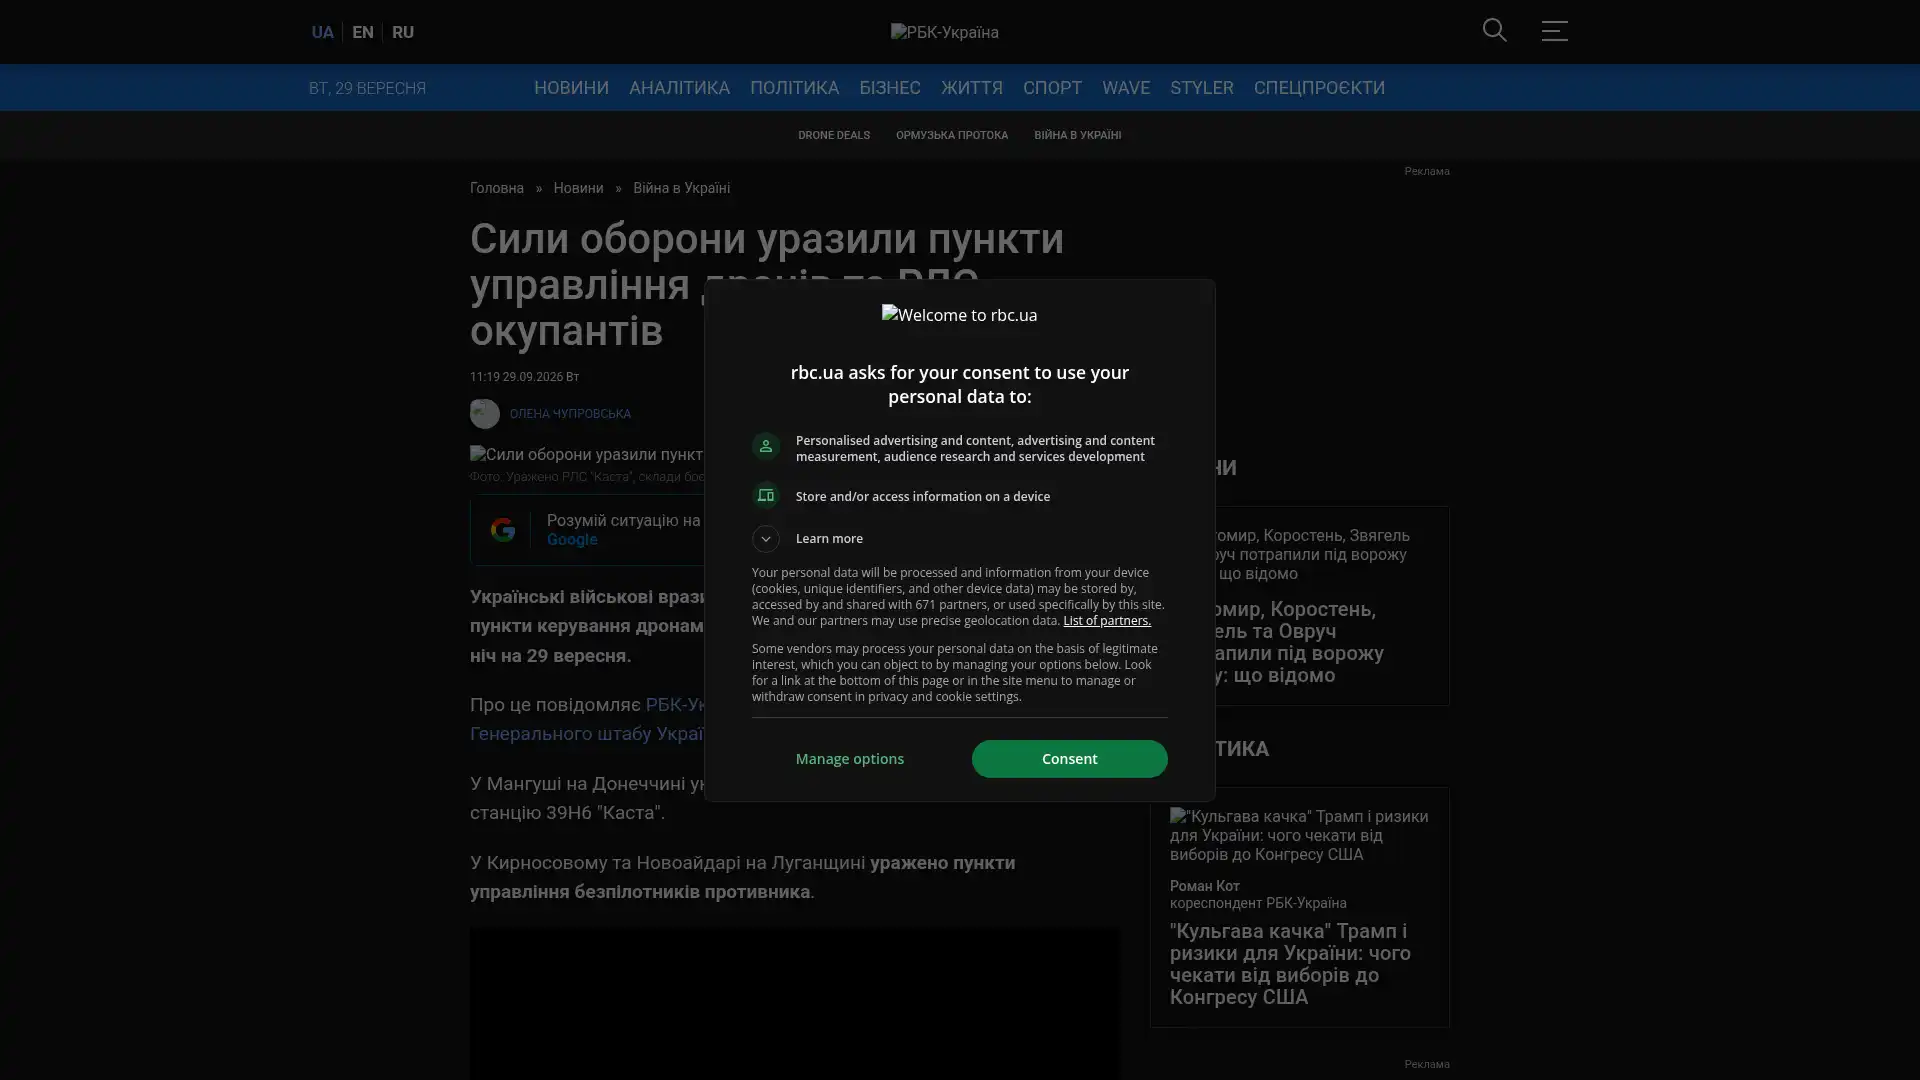Click the Кульгава качка article thumbnail
Screen dimensions: 1920x1080
click(1299, 835)
